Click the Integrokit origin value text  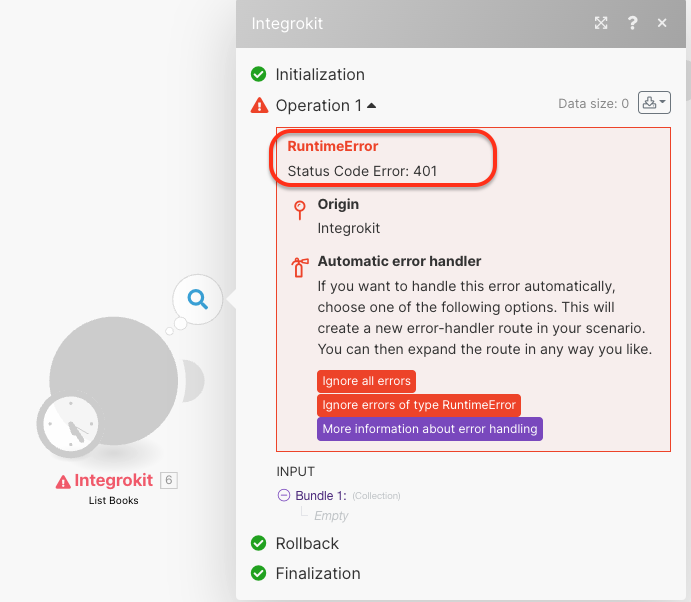[x=349, y=228]
